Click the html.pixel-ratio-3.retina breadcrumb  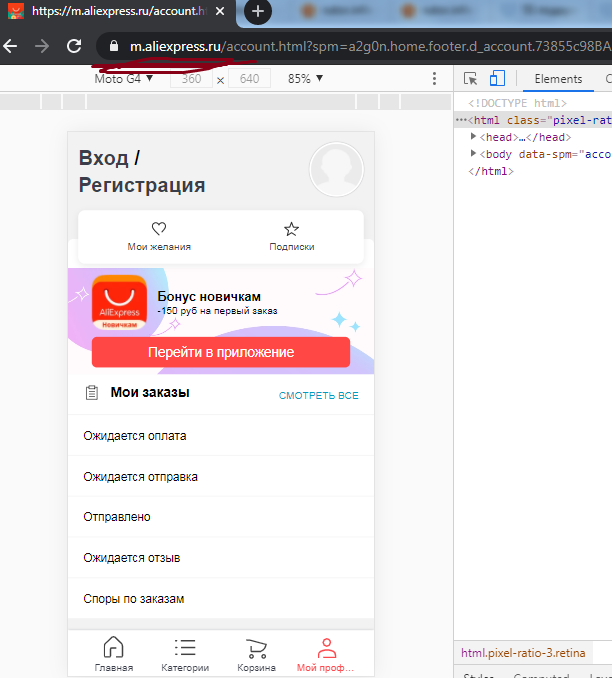[523, 652]
